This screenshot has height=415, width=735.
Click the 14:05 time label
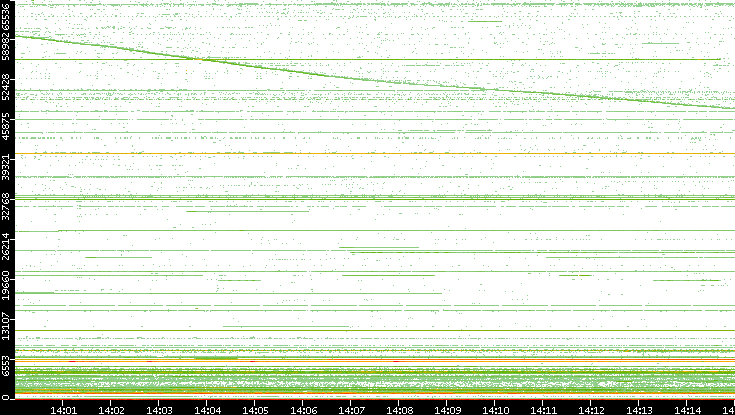(x=255, y=410)
